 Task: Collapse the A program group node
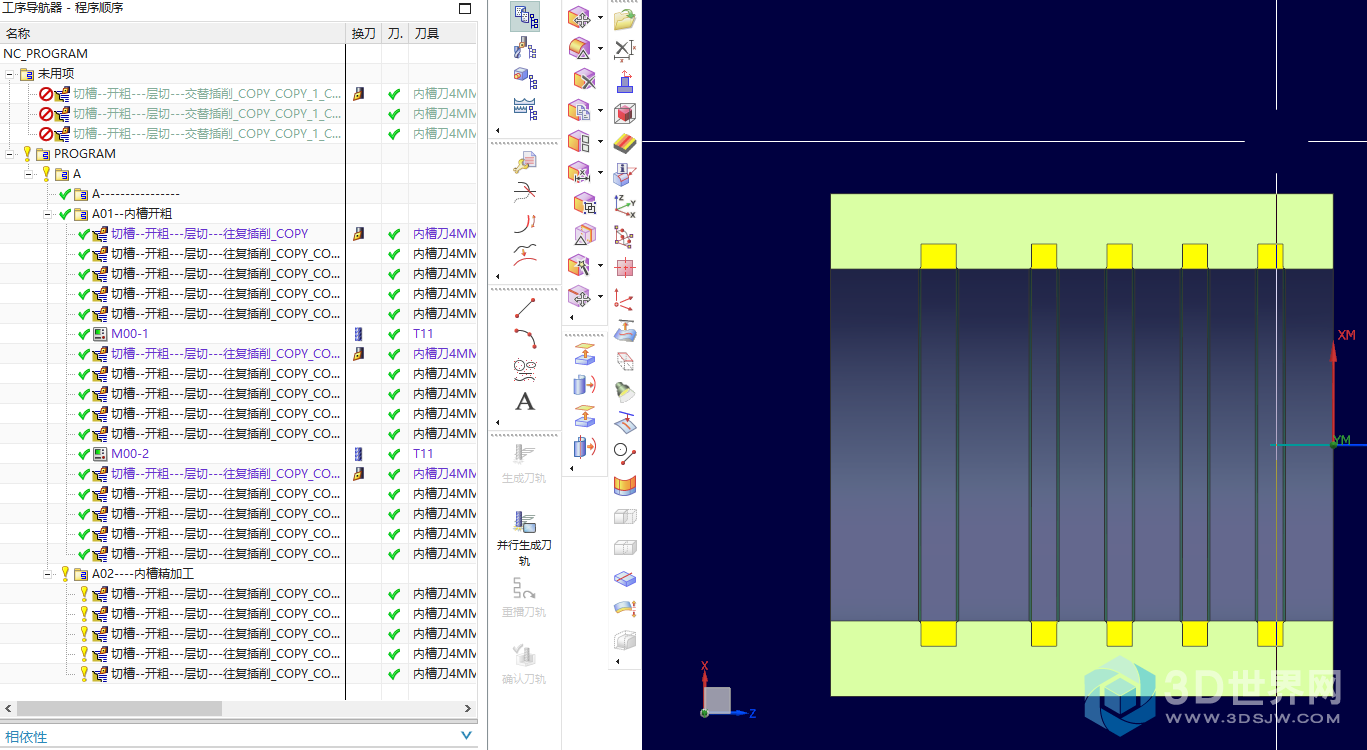(28, 174)
